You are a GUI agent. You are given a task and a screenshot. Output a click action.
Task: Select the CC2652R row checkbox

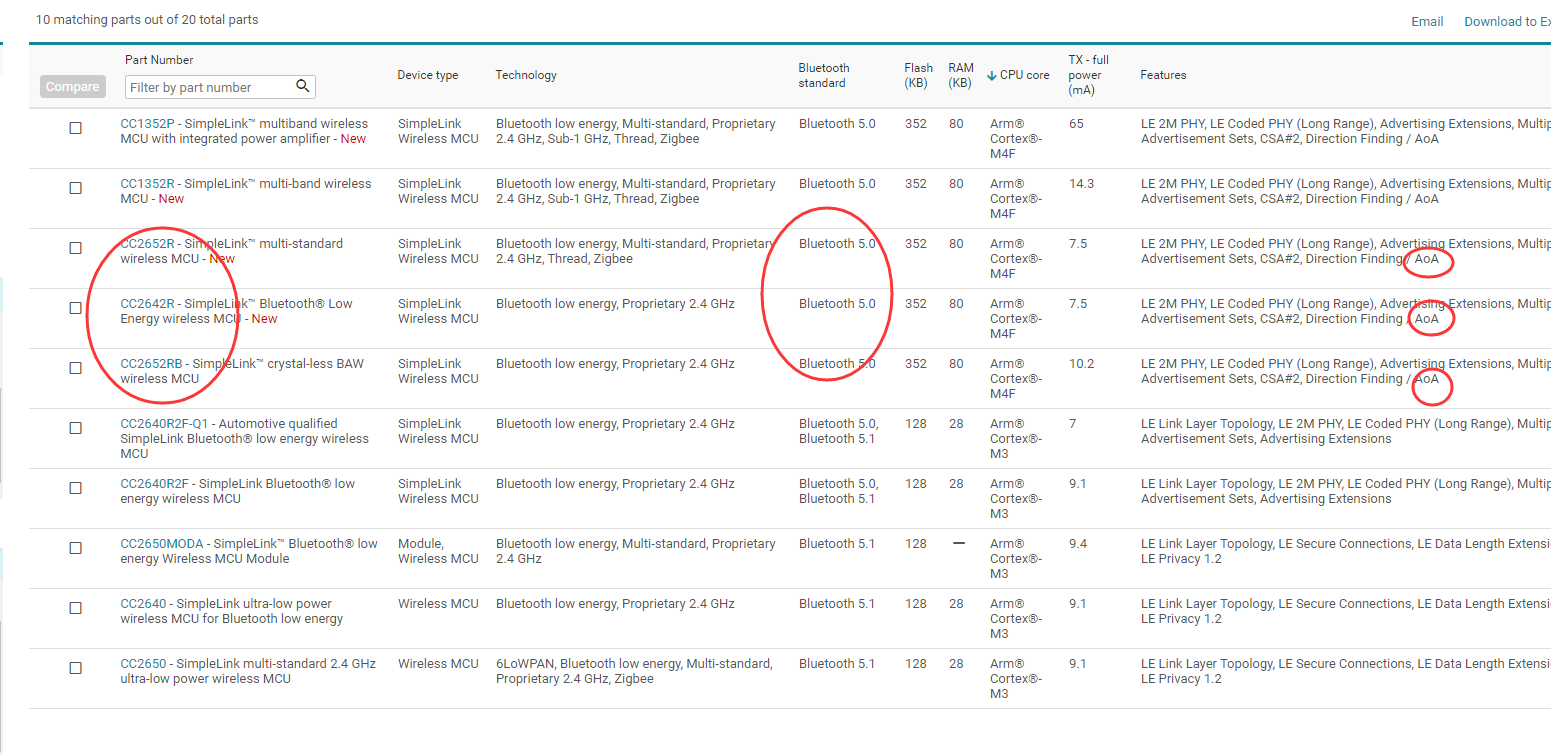(x=75, y=248)
